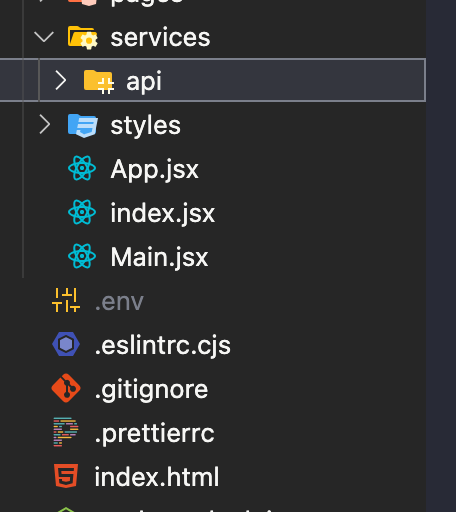Open the Main.jsx file

(x=159, y=257)
